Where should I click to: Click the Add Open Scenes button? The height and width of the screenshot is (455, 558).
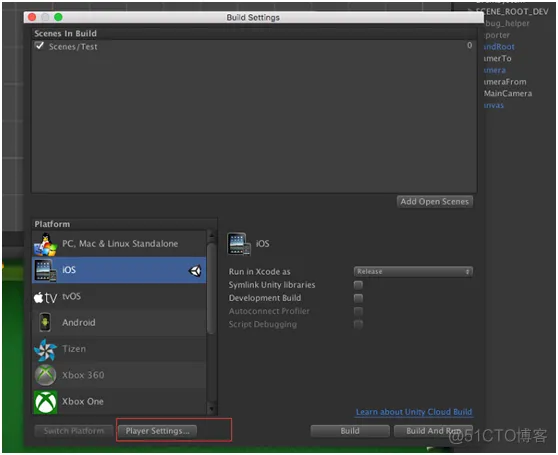(435, 202)
